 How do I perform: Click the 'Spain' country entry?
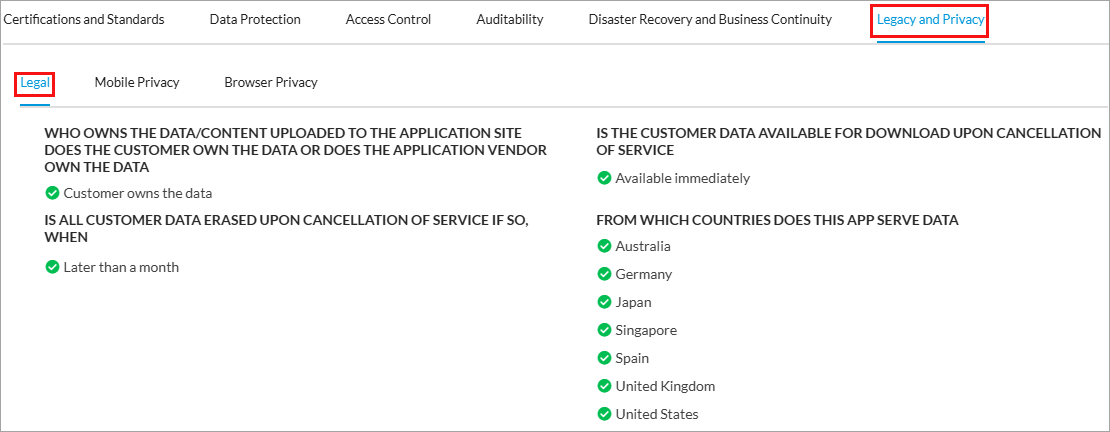pos(632,358)
